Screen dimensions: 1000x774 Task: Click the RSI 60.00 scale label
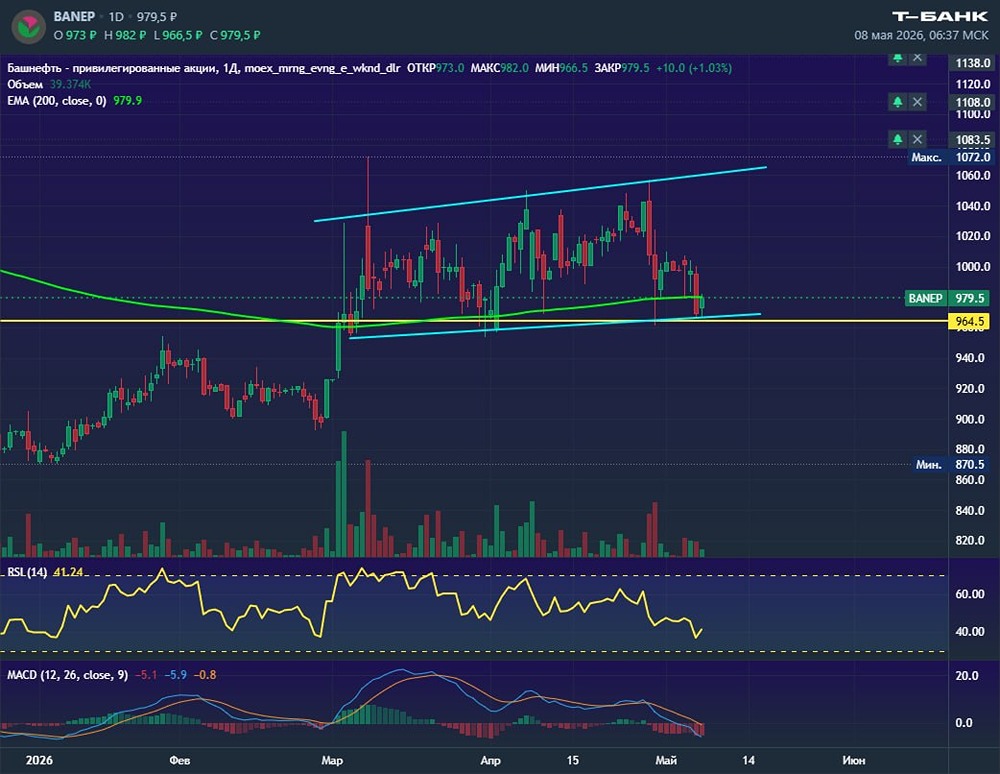point(970,594)
